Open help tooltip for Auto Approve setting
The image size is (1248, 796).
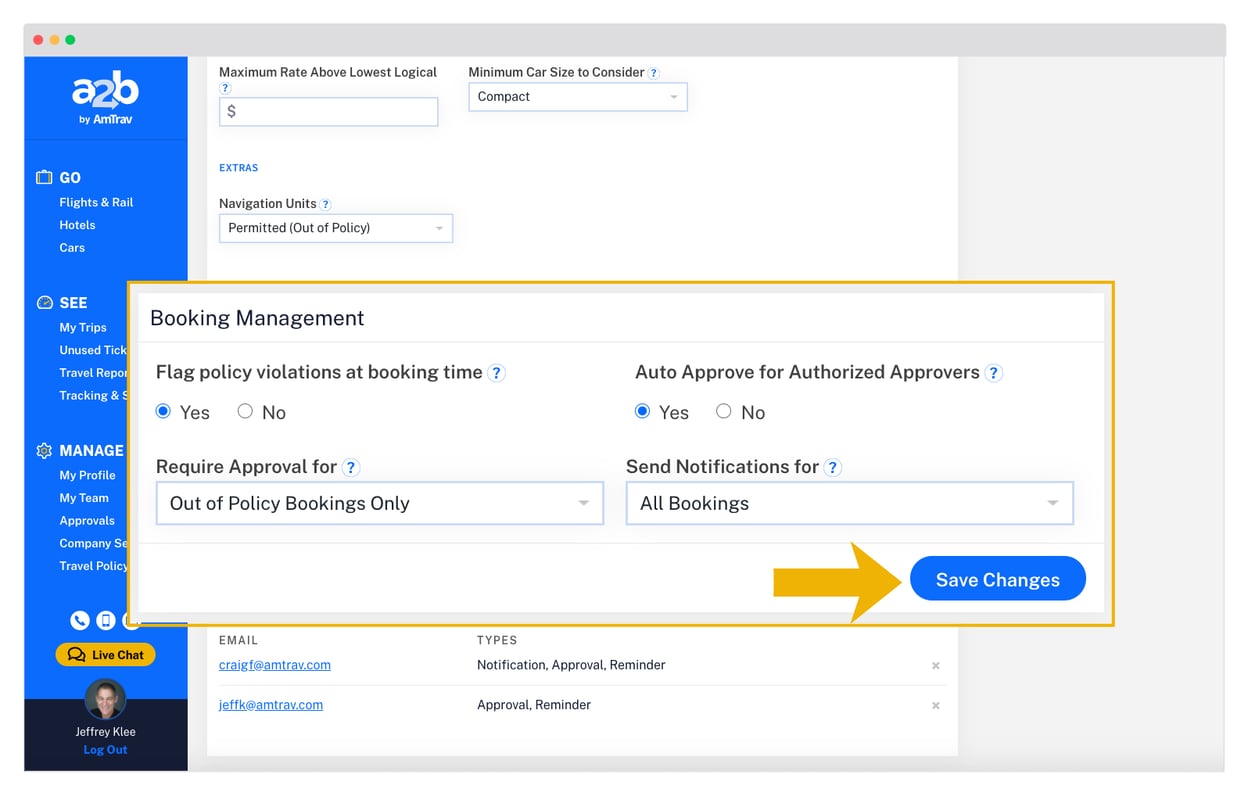click(x=993, y=372)
